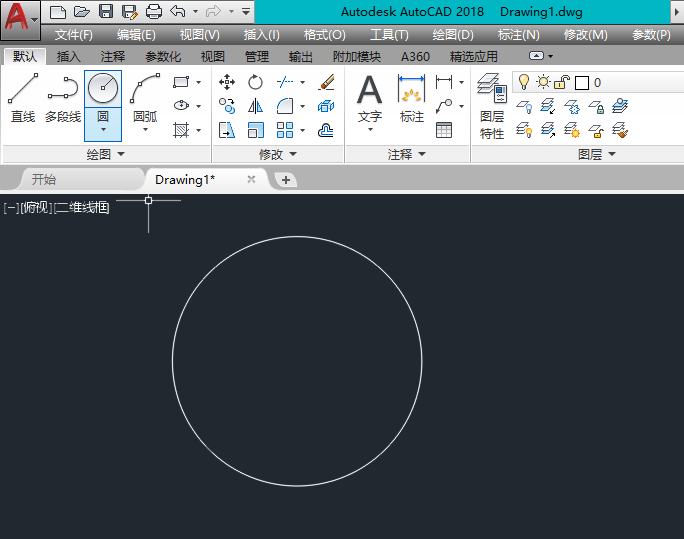Expand the Trim tool dropdown arrow

point(302,82)
